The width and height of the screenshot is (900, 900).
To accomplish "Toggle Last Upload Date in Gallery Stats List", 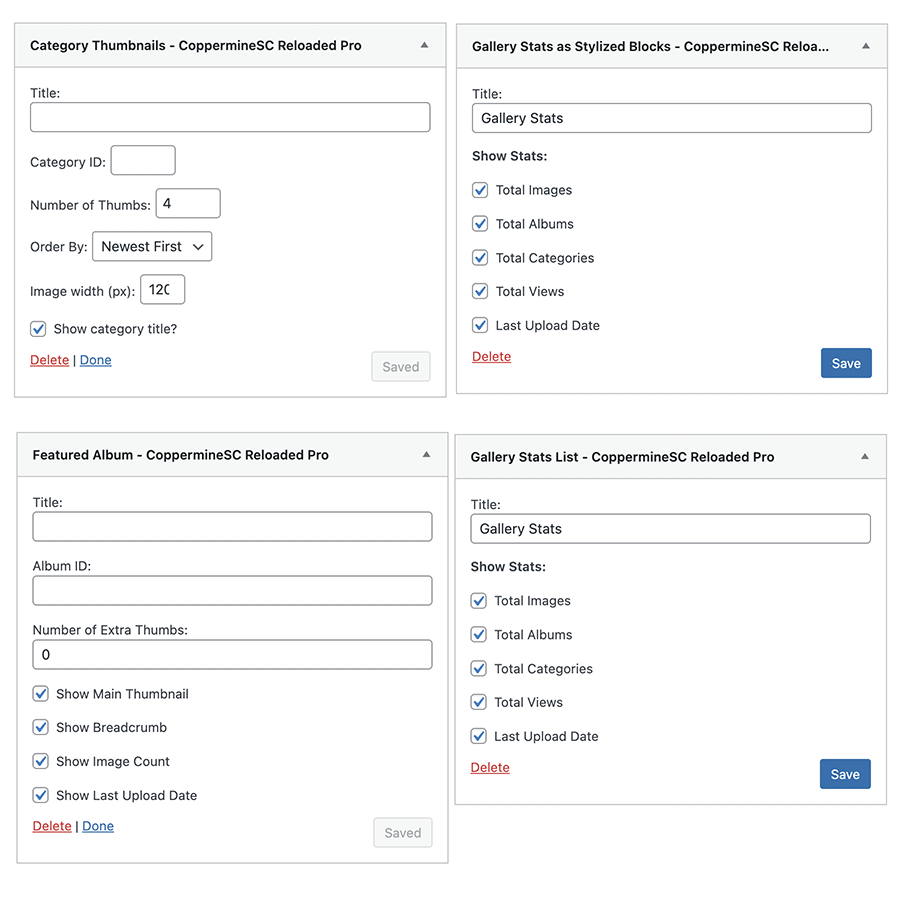I will [x=479, y=736].
